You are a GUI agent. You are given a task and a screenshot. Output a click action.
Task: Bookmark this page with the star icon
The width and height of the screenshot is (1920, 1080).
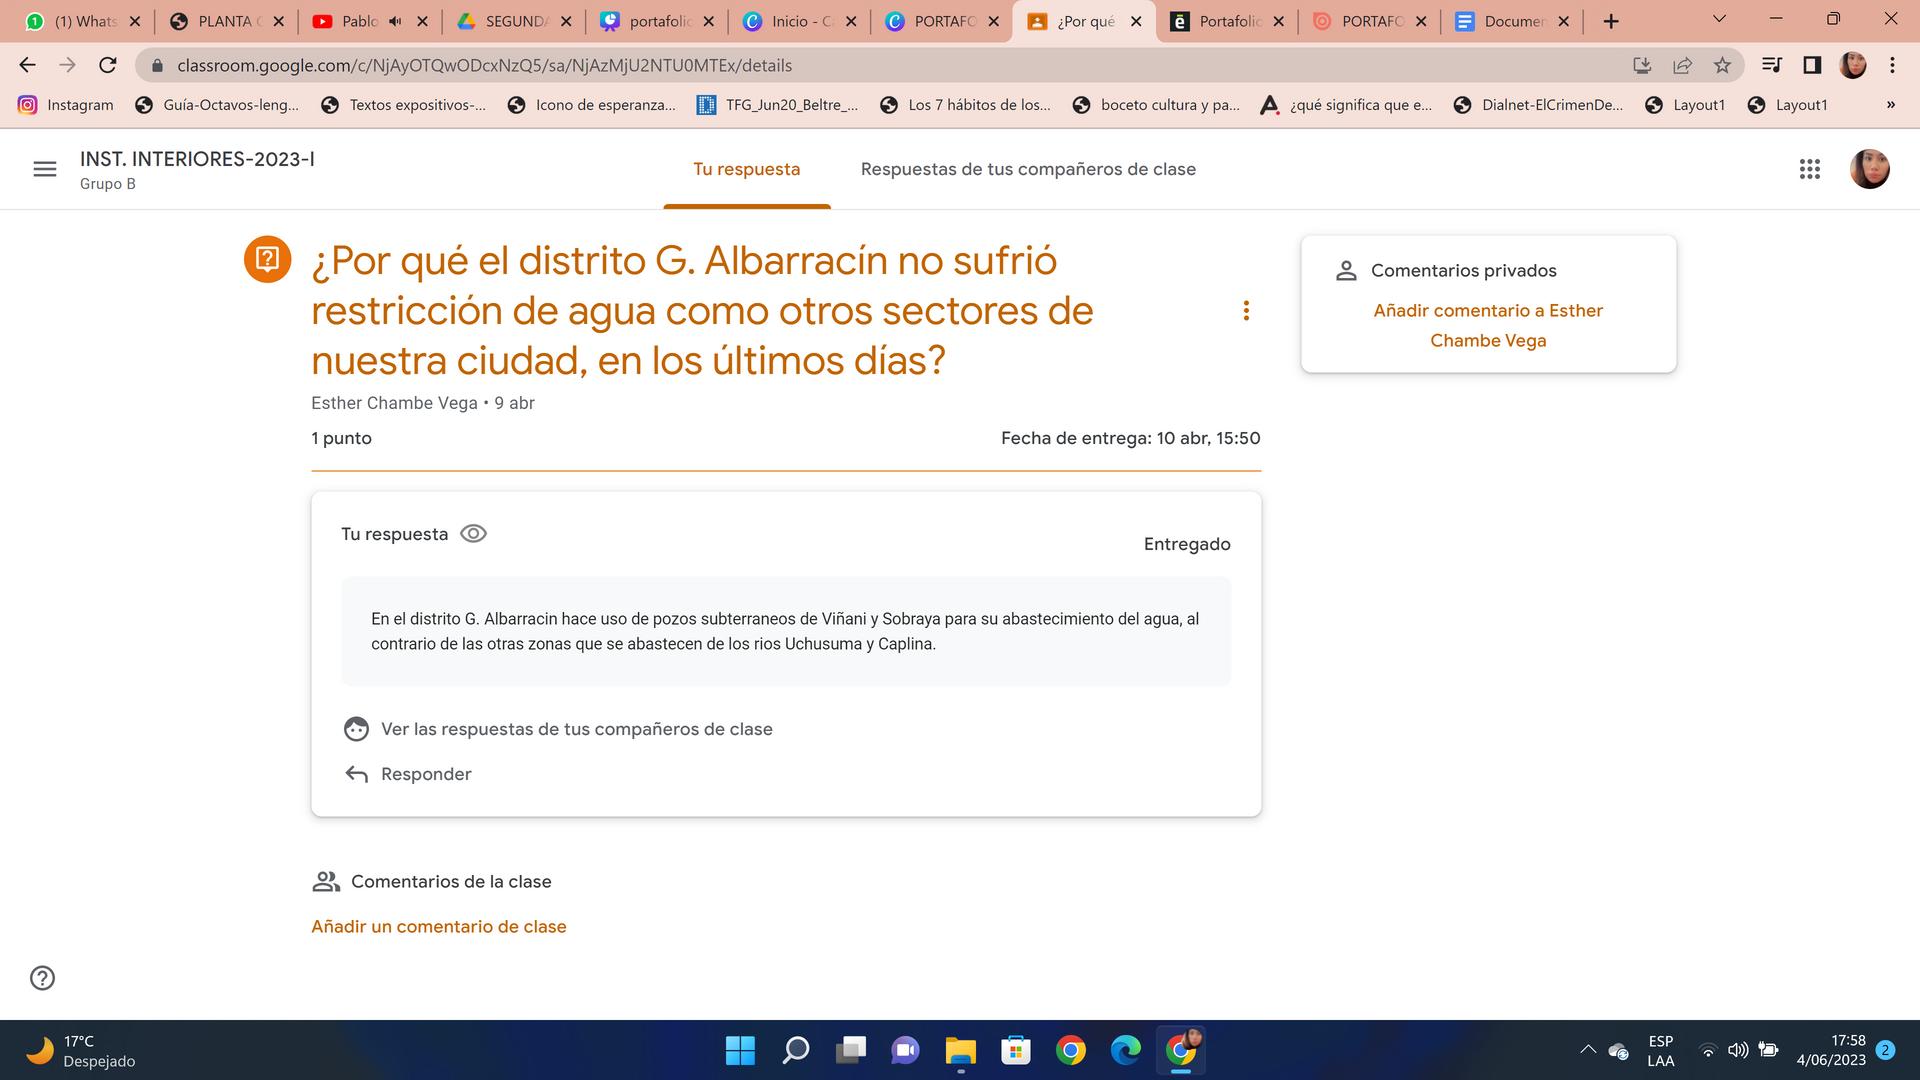(x=1722, y=65)
